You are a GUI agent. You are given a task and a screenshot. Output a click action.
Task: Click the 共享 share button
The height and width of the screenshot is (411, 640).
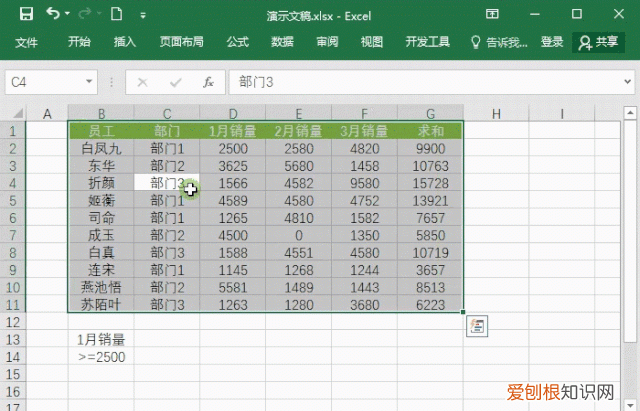(598, 42)
